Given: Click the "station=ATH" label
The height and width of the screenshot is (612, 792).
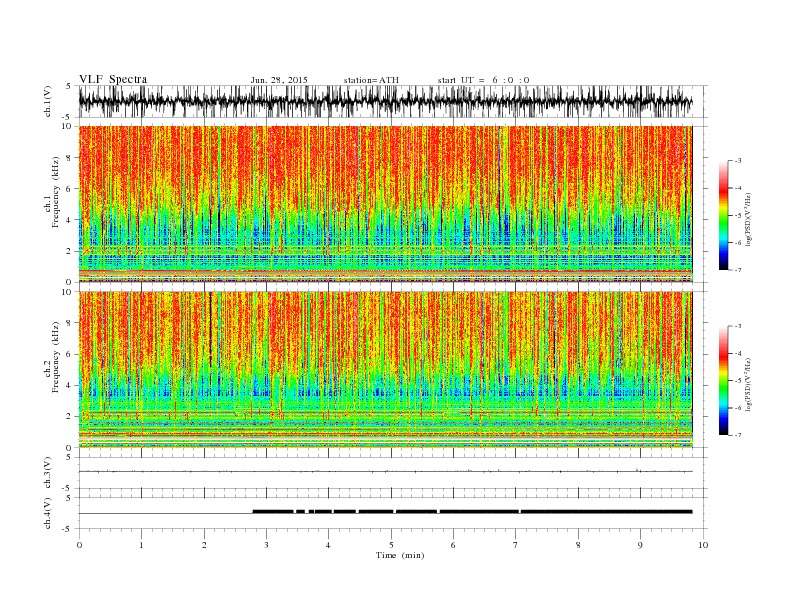Looking at the screenshot, I should tap(371, 80).
